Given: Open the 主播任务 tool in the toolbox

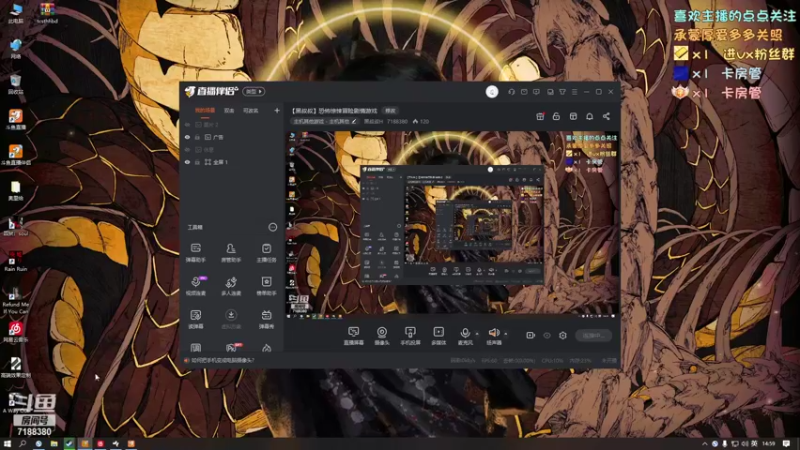Looking at the screenshot, I should click(266, 253).
